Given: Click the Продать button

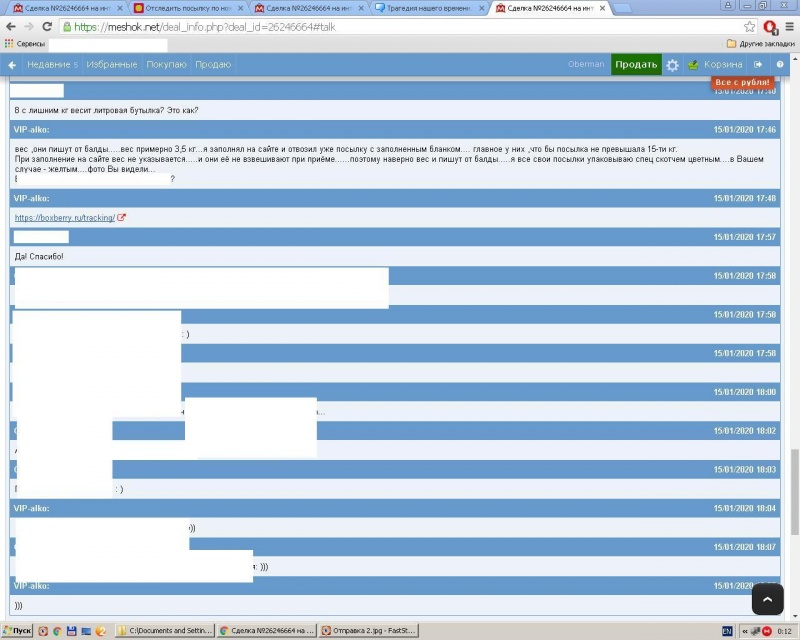Looking at the screenshot, I should 636,64.
